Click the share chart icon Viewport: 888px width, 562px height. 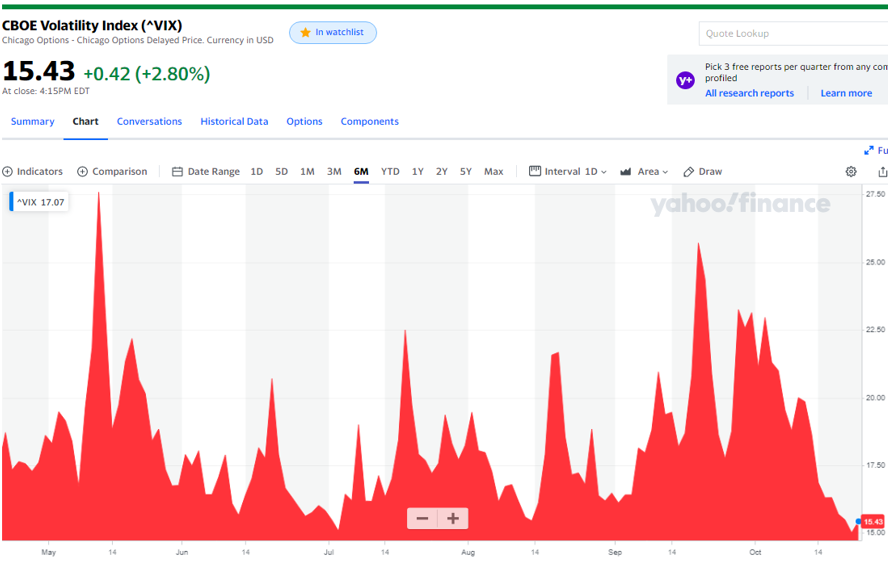click(882, 172)
